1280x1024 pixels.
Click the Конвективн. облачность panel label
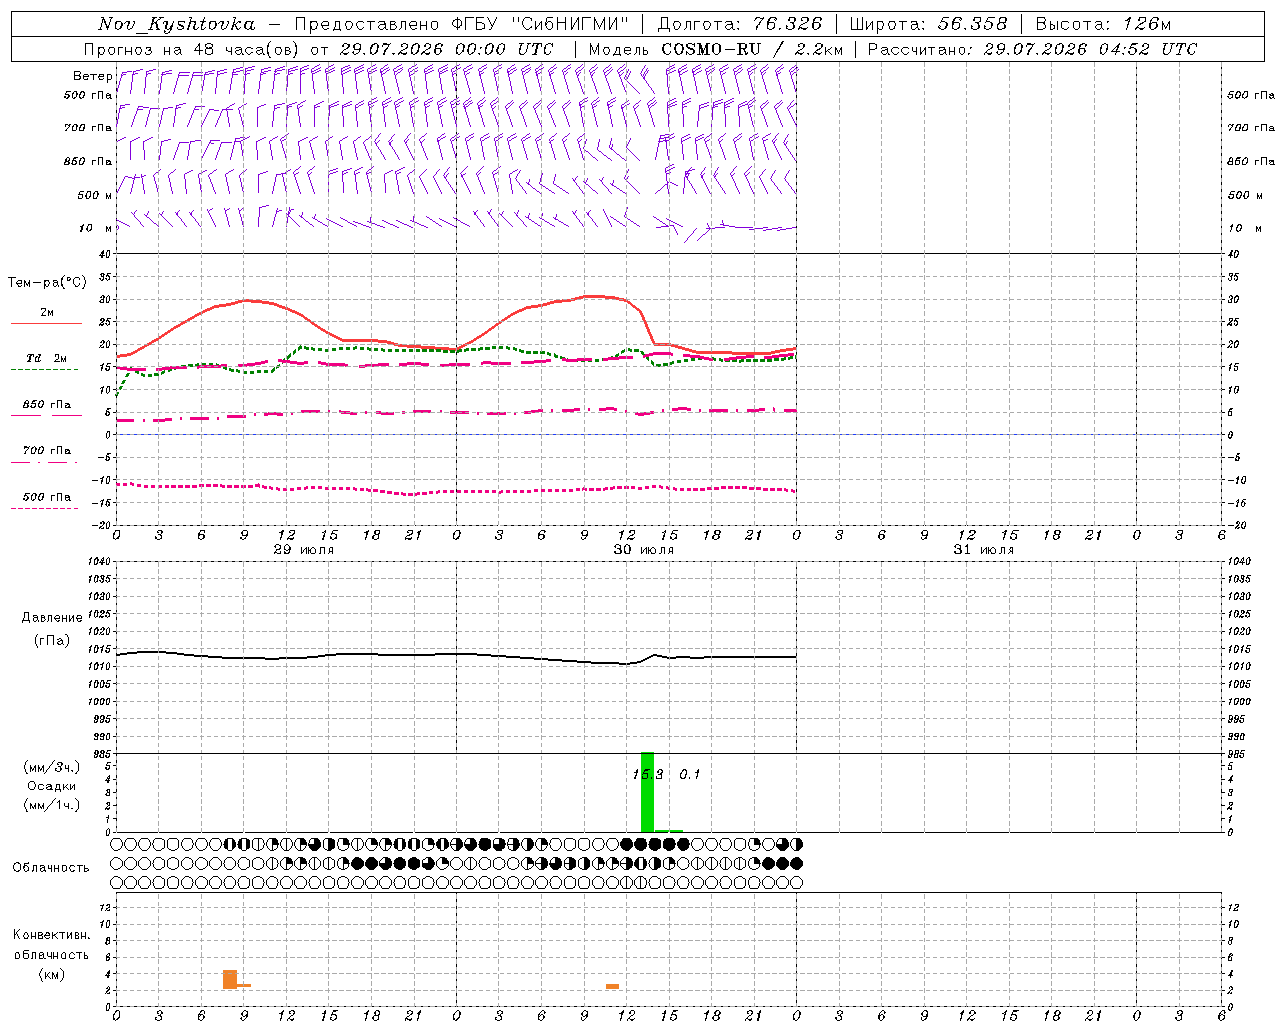coord(51,954)
